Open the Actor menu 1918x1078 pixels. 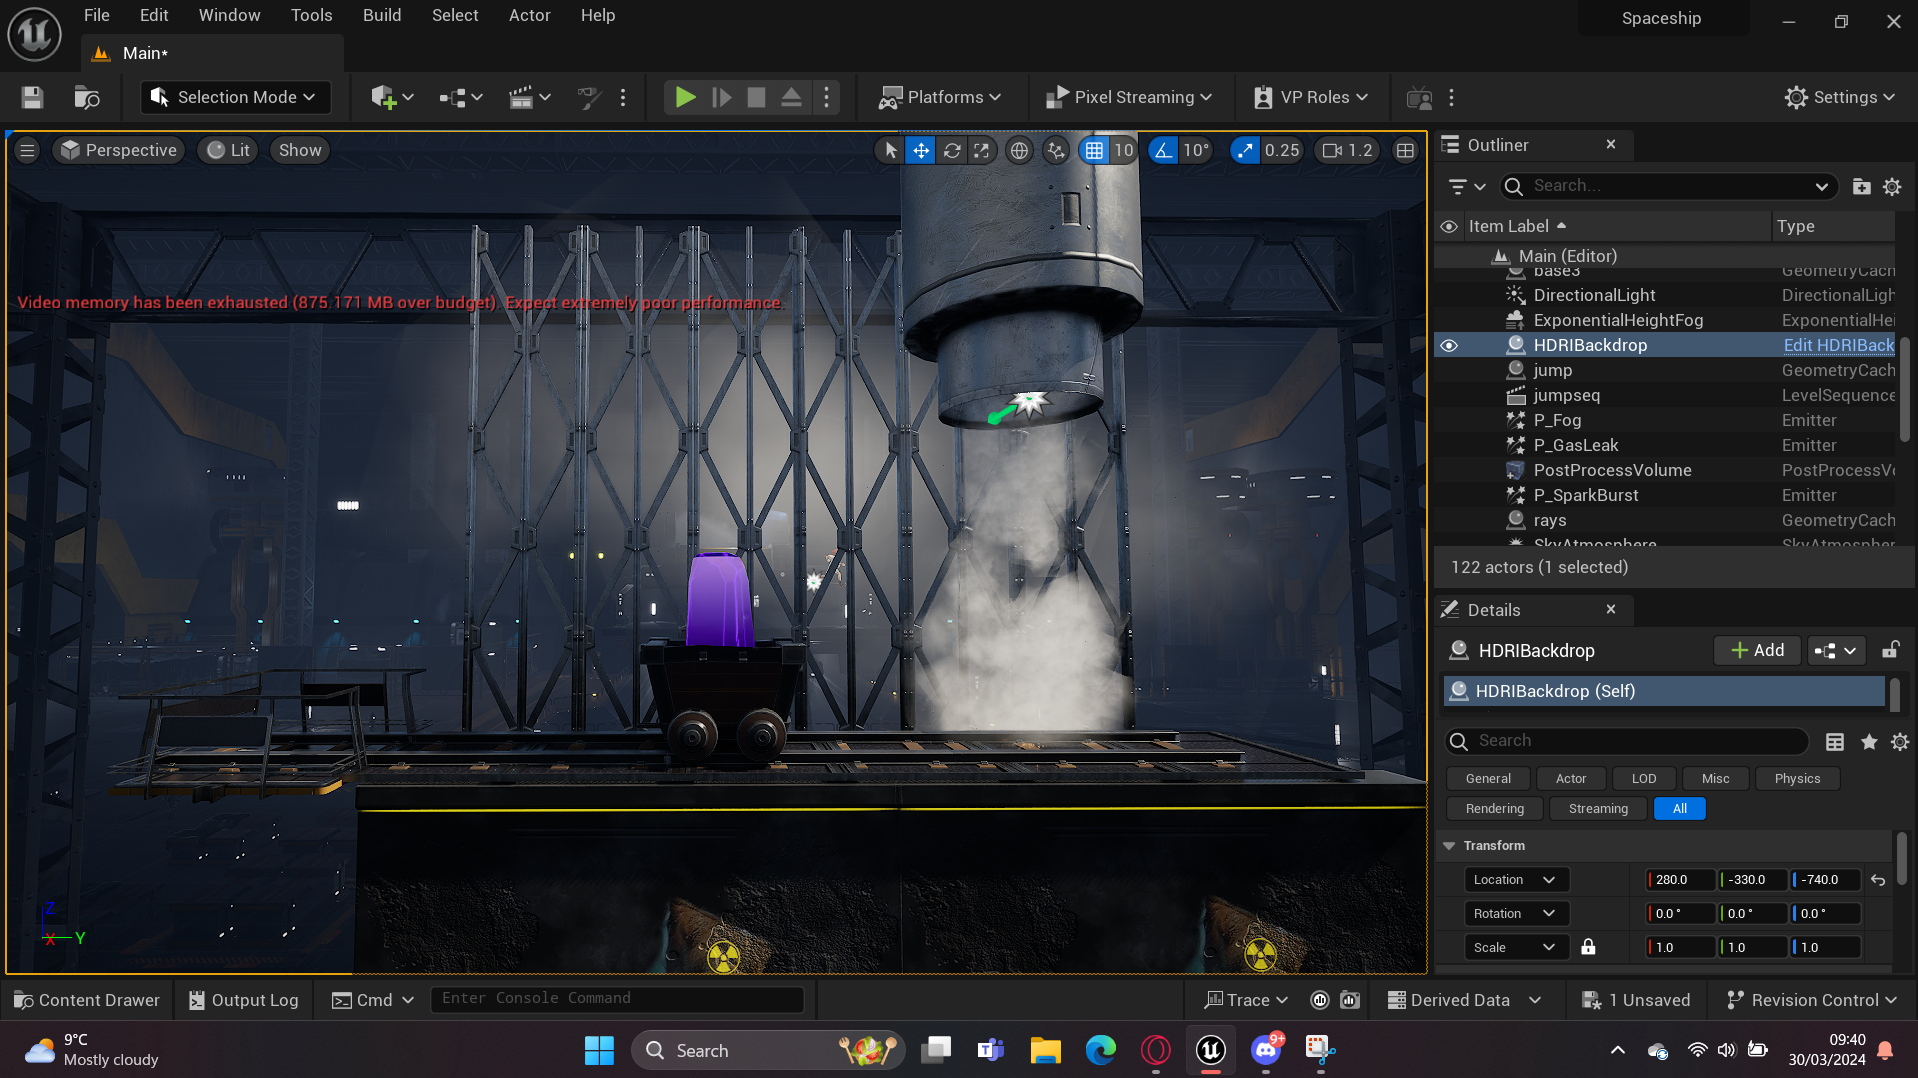529,15
